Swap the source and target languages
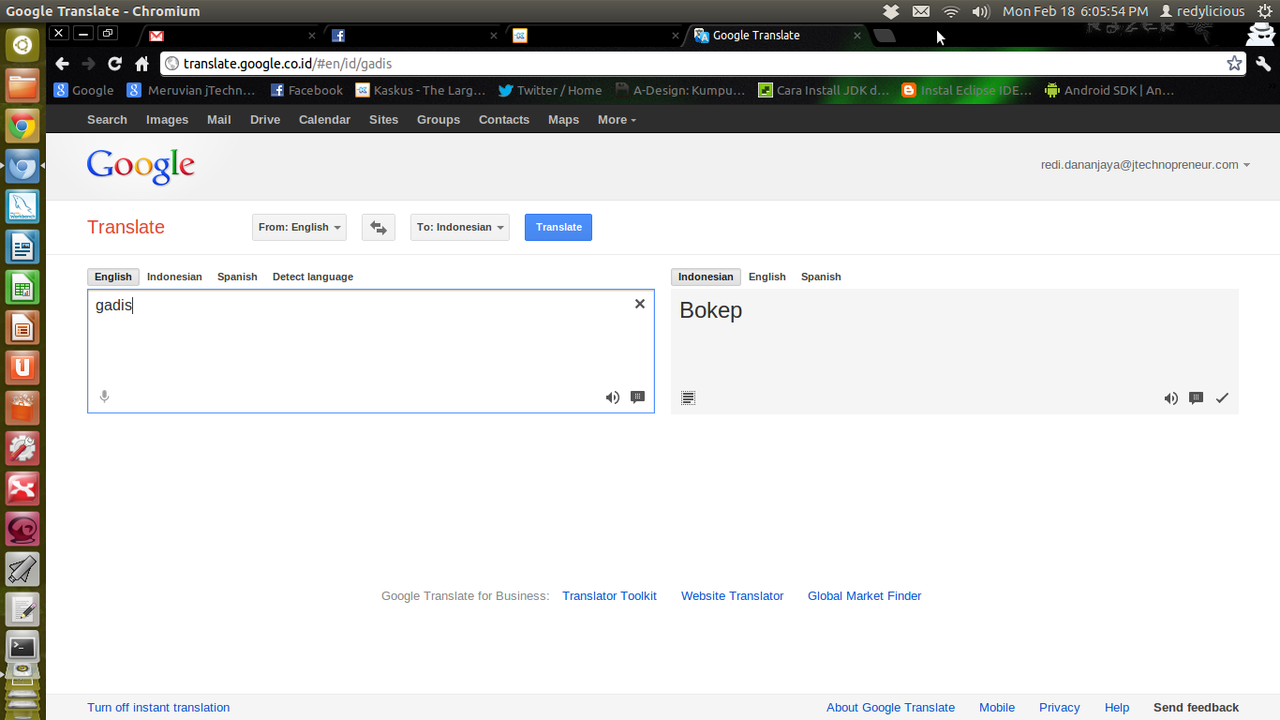This screenshot has height=720, width=1280. pos(378,227)
